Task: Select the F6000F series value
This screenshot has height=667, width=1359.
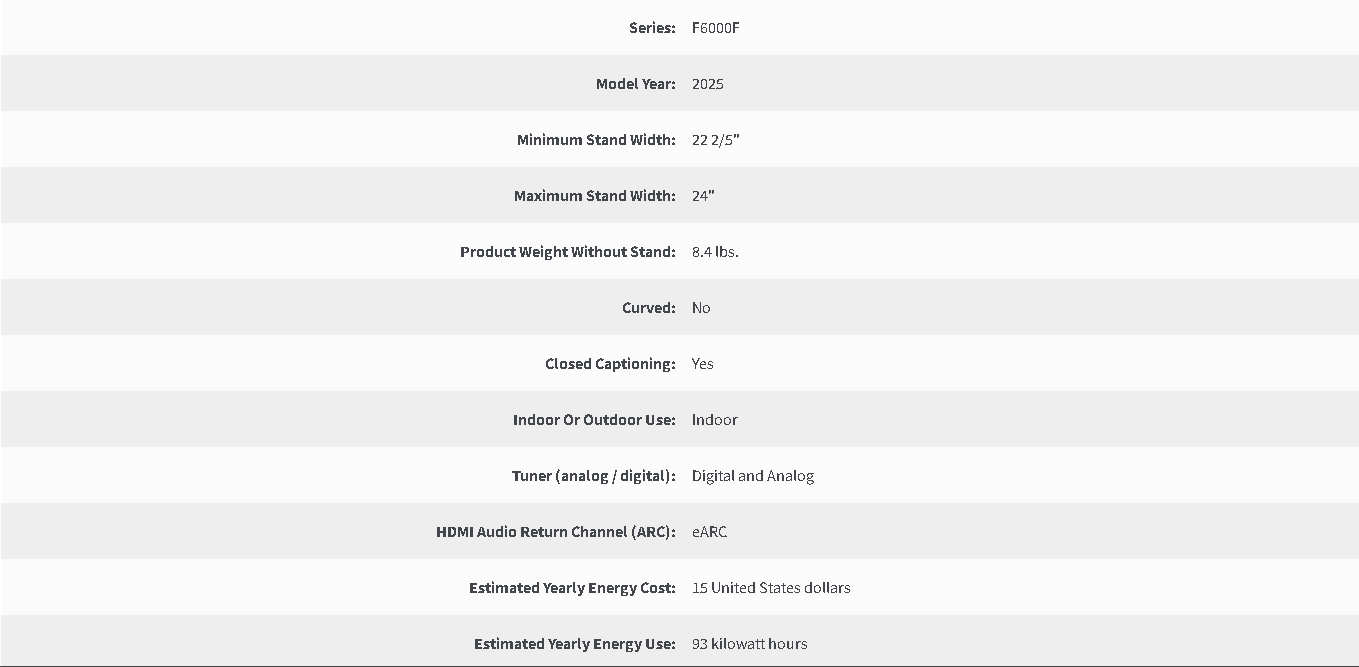Action: (x=716, y=28)
